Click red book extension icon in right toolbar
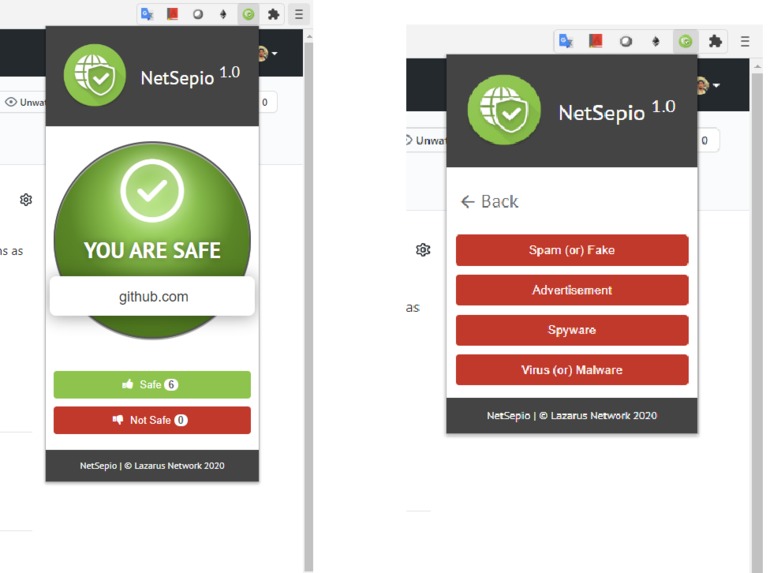 click(x=596, y=41)
